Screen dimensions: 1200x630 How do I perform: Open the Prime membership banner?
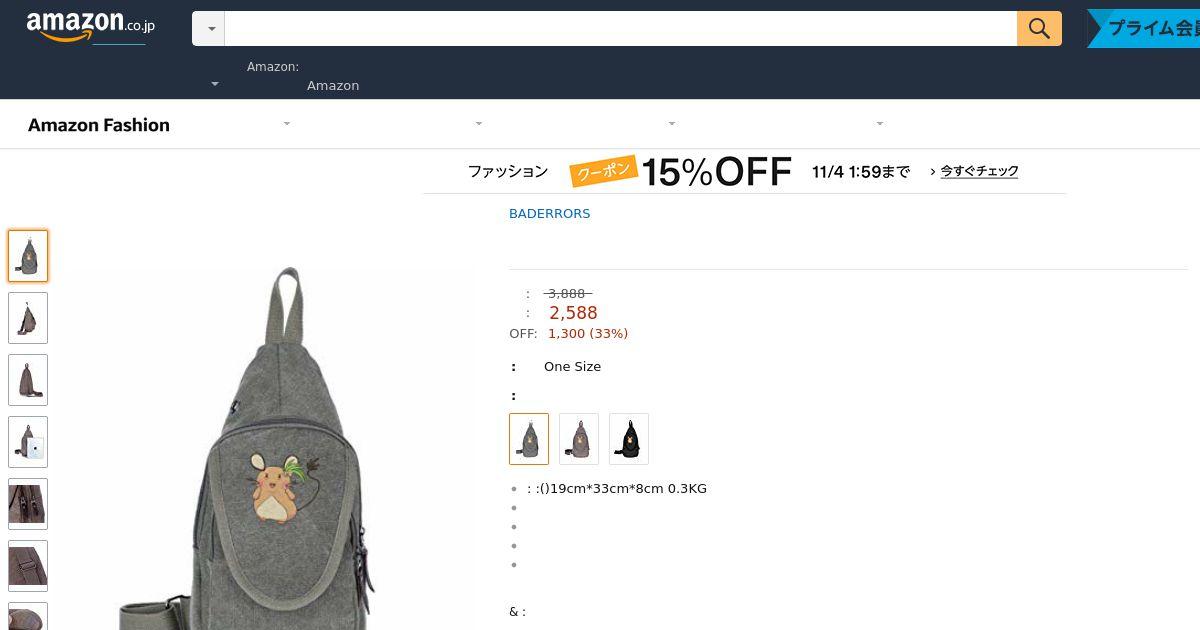[1143, 28]
